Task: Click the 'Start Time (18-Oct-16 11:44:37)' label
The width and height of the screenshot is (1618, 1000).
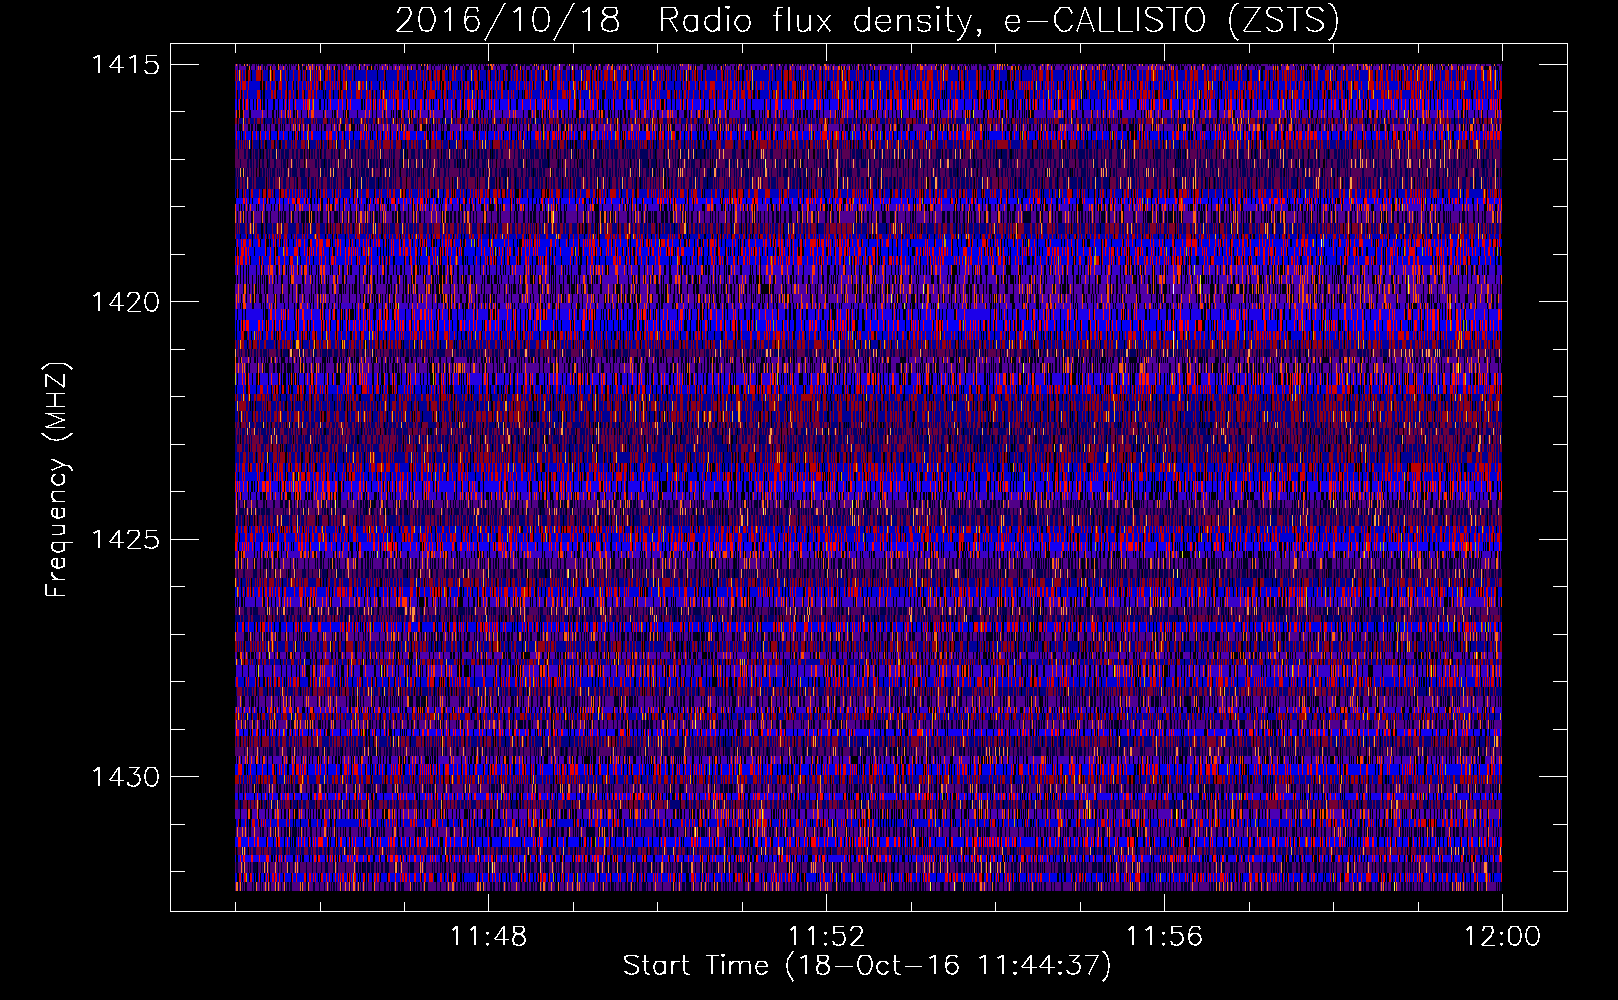Action: tap(867, 966)
